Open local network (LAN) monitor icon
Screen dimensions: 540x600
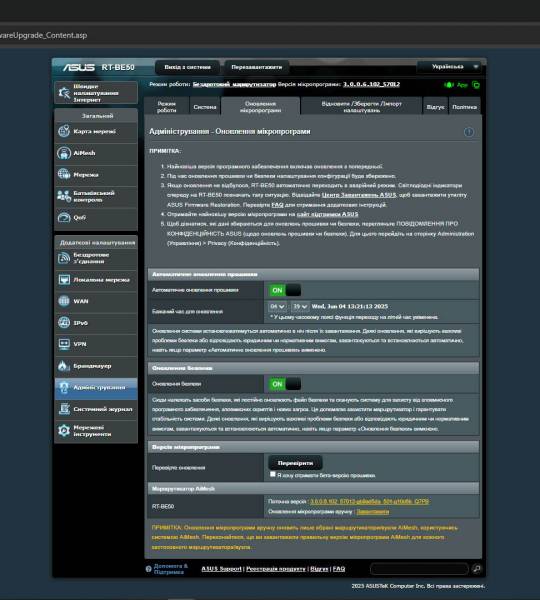click(x=64, y=279)
